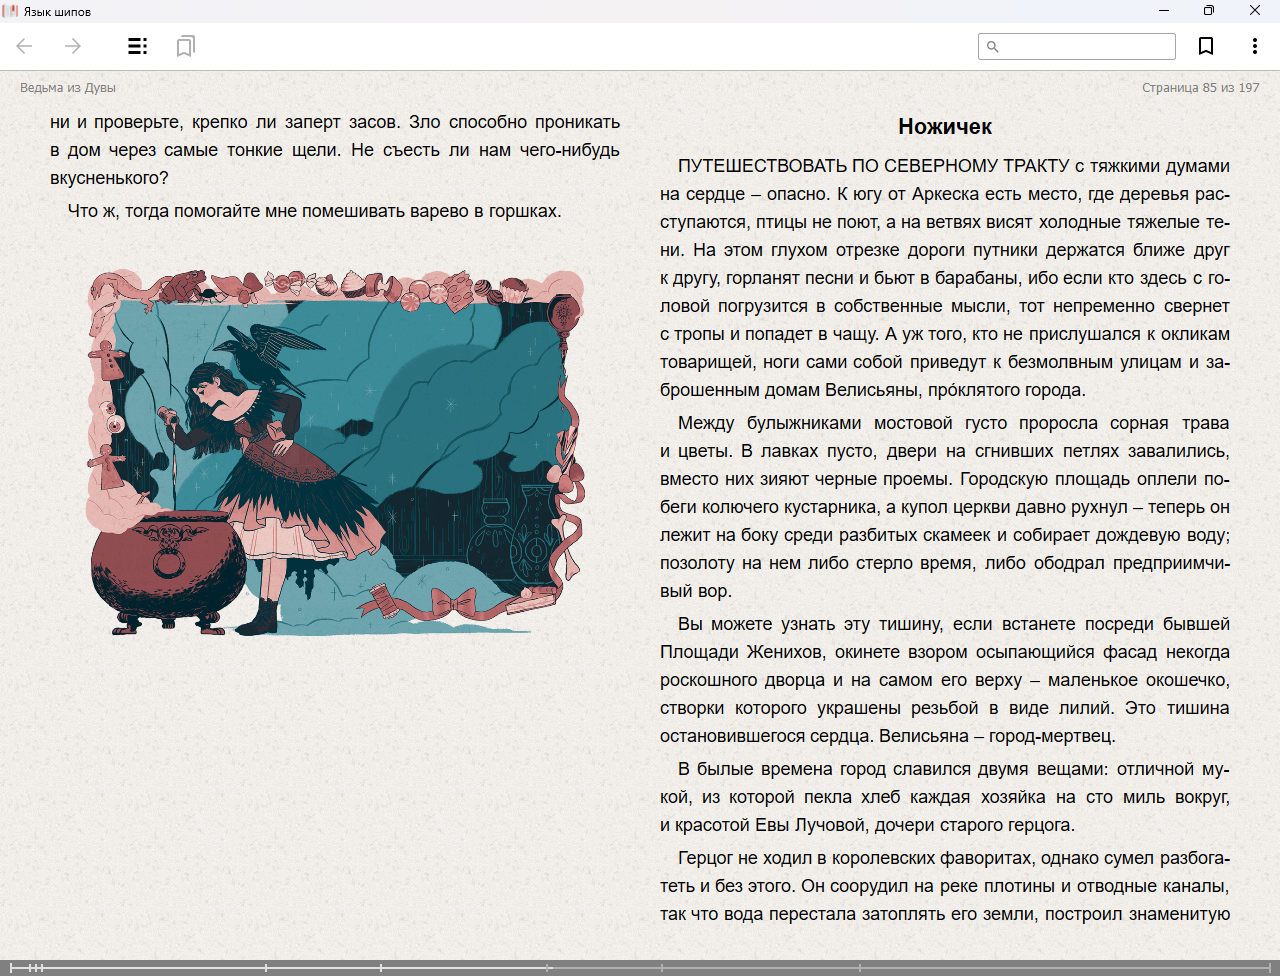Restore down the reader window
The height and width of the screenshot is (976, 1280).
tap(1209, 11)
